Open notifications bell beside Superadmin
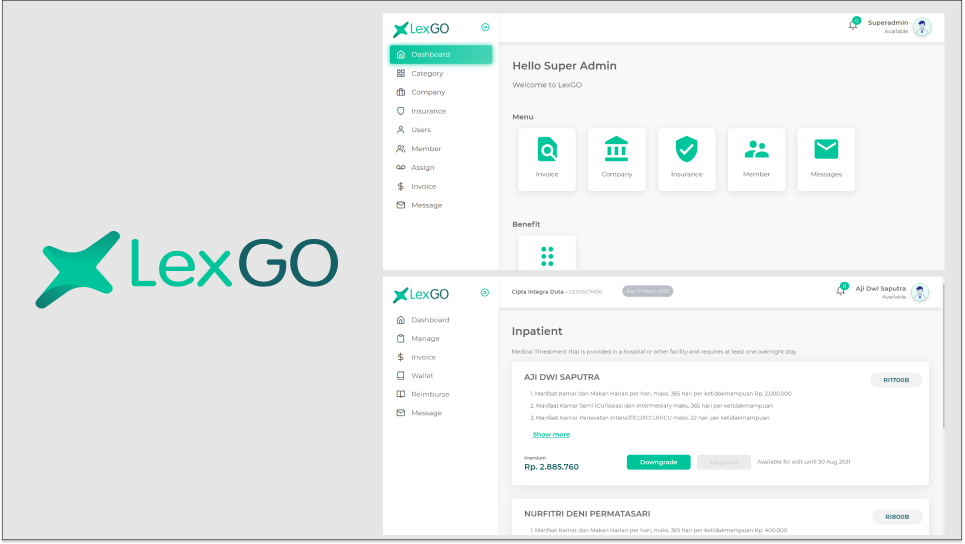 [853, 25]
